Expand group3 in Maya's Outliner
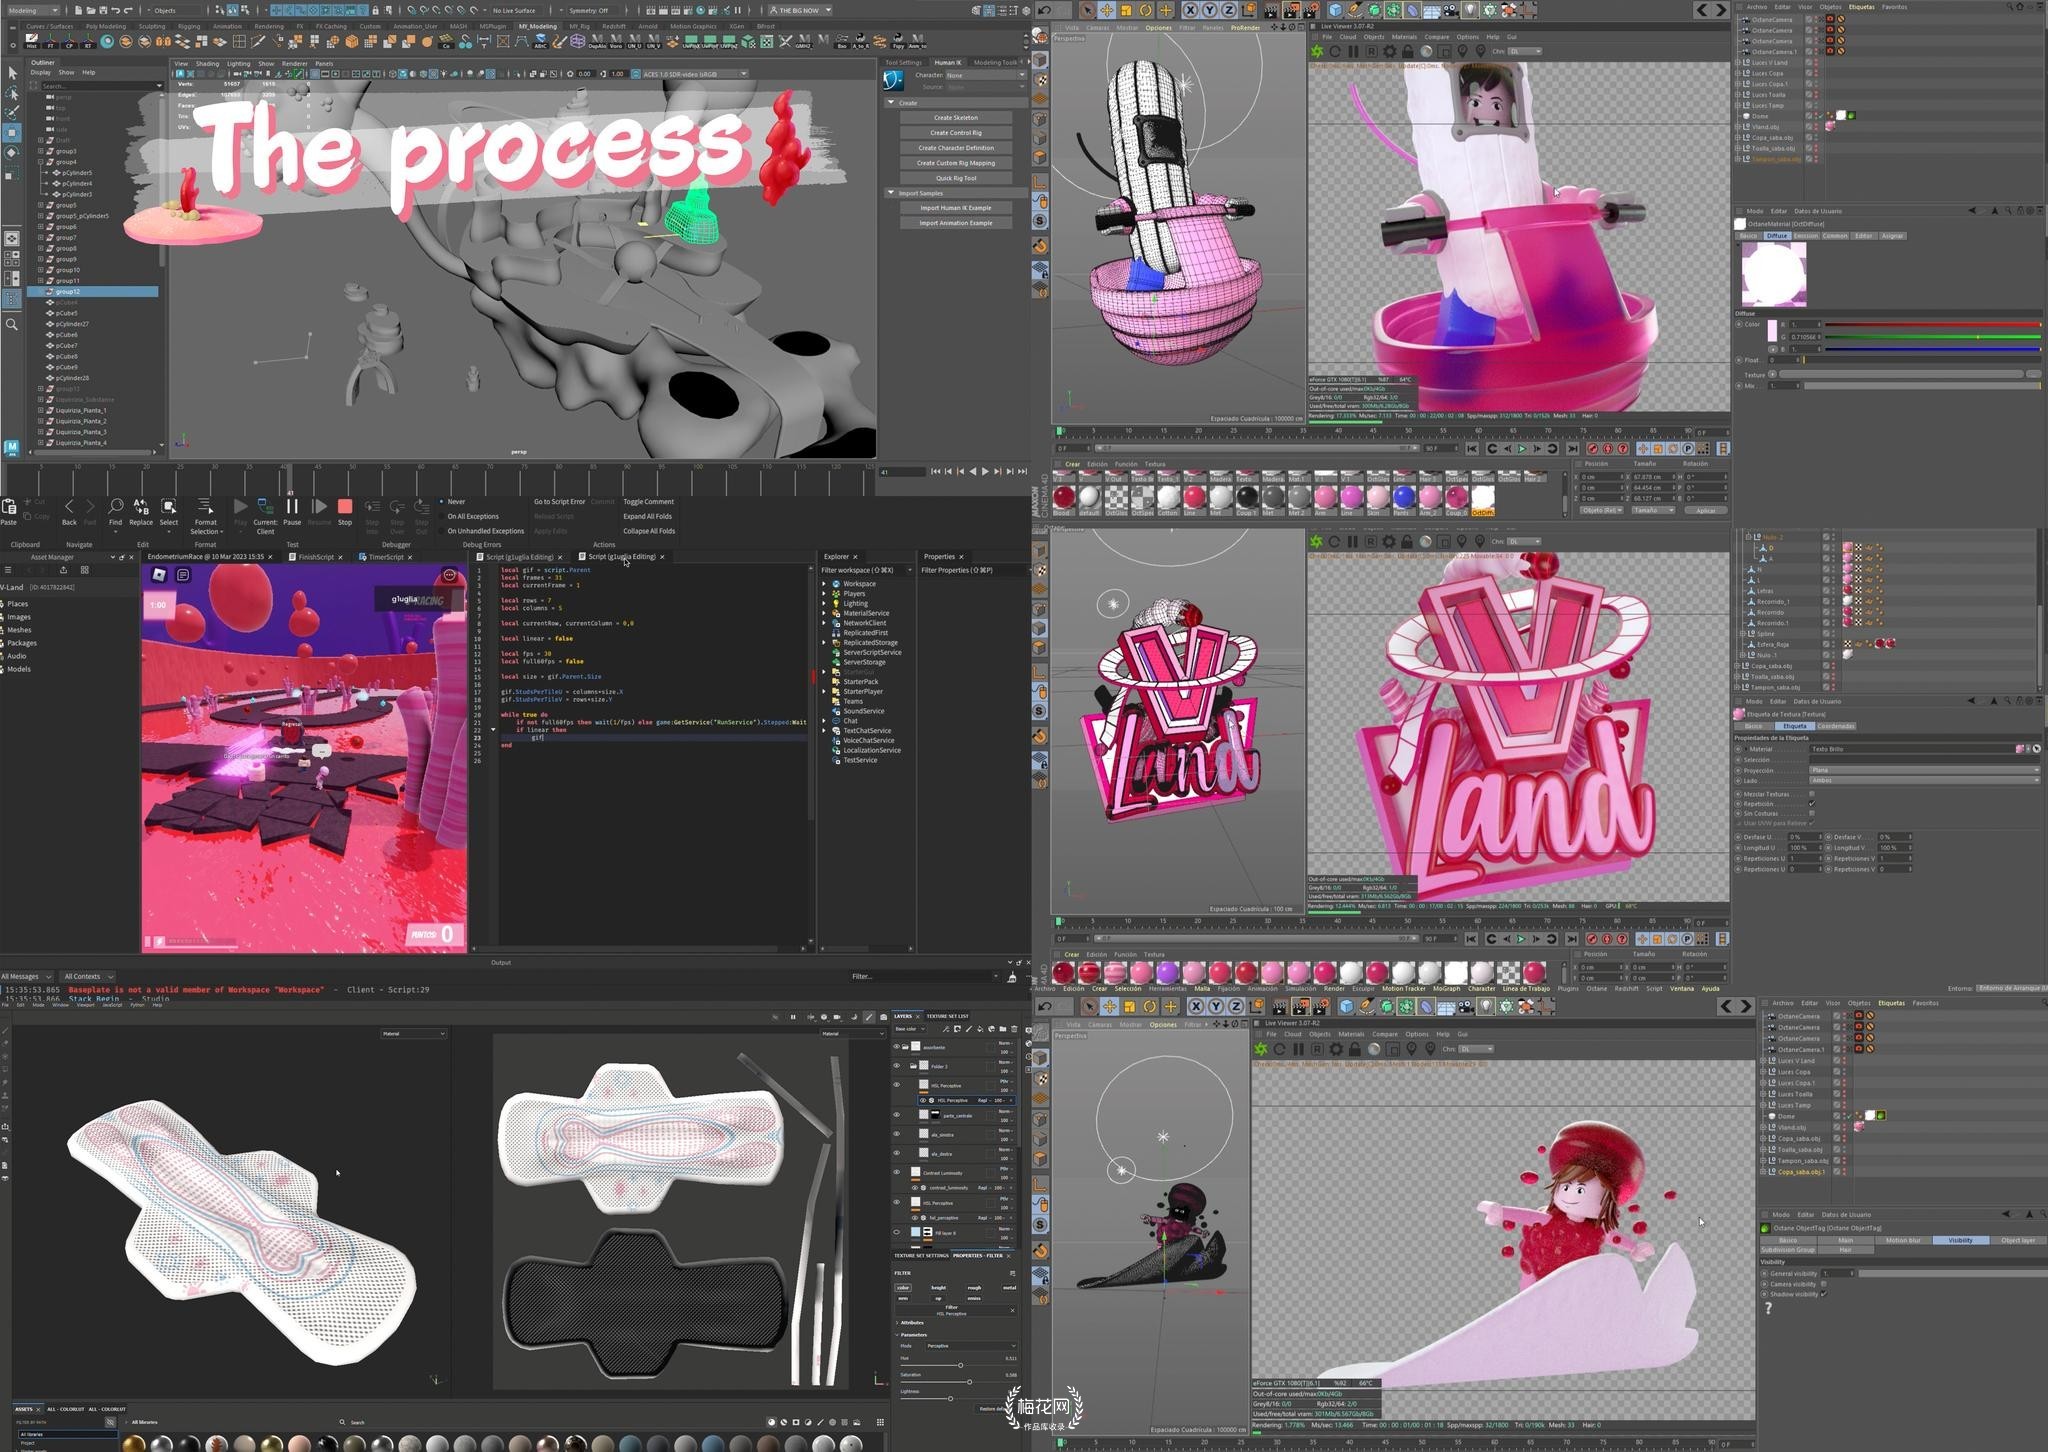2048x1452 pixels. coord(41,151)
